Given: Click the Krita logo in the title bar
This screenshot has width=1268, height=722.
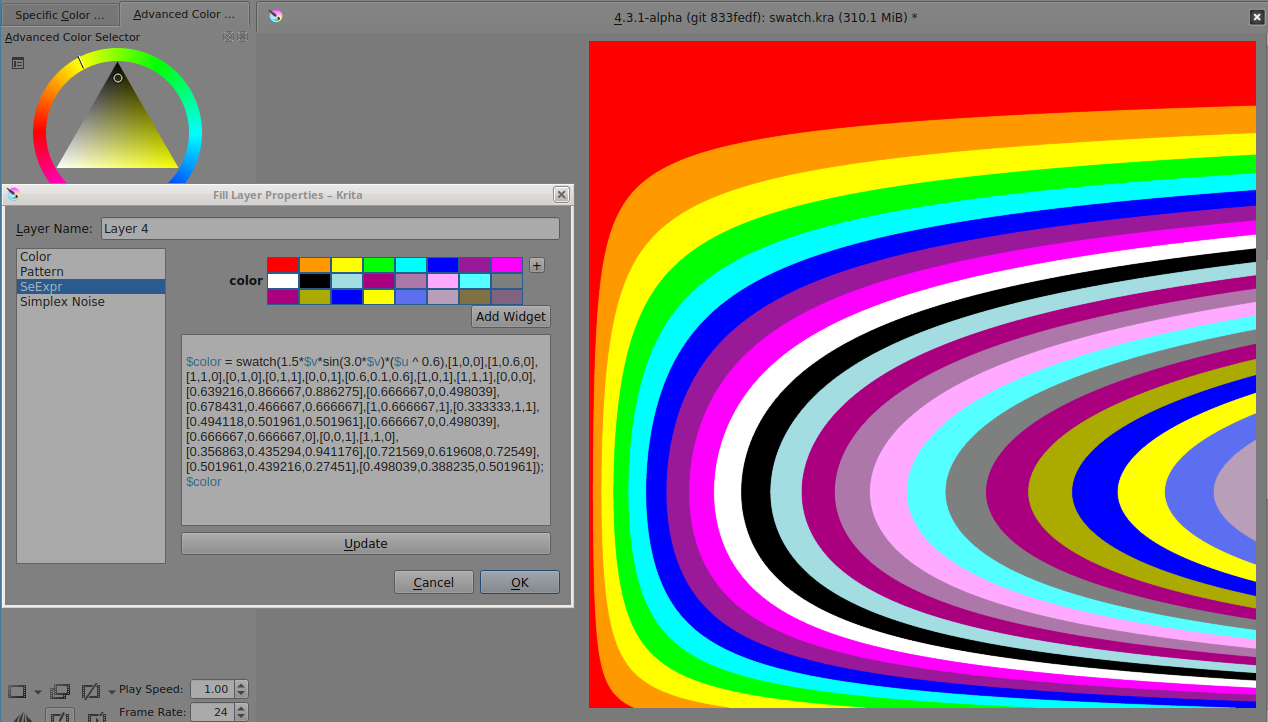Looking at the screenshot, I should point(276,16).
